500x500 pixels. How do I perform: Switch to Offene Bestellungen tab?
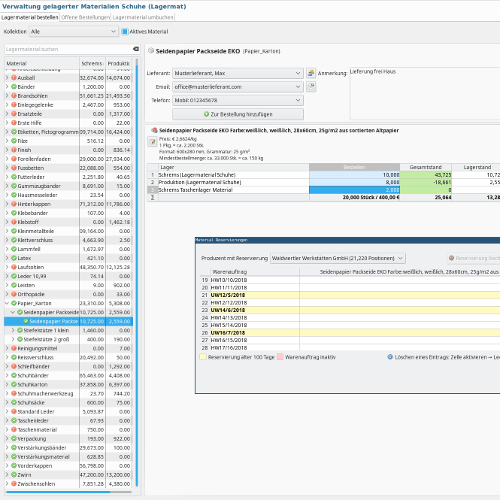[x=85, y=17]
